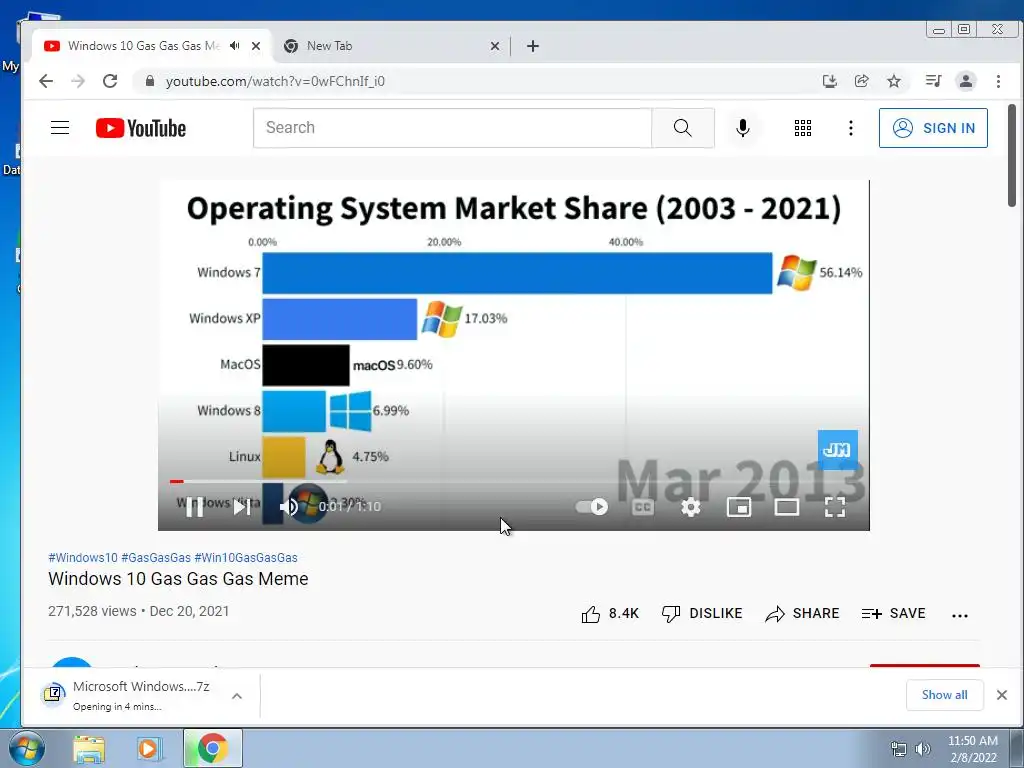
Task: Click the SIGN IN button
Action: [933, 128]
